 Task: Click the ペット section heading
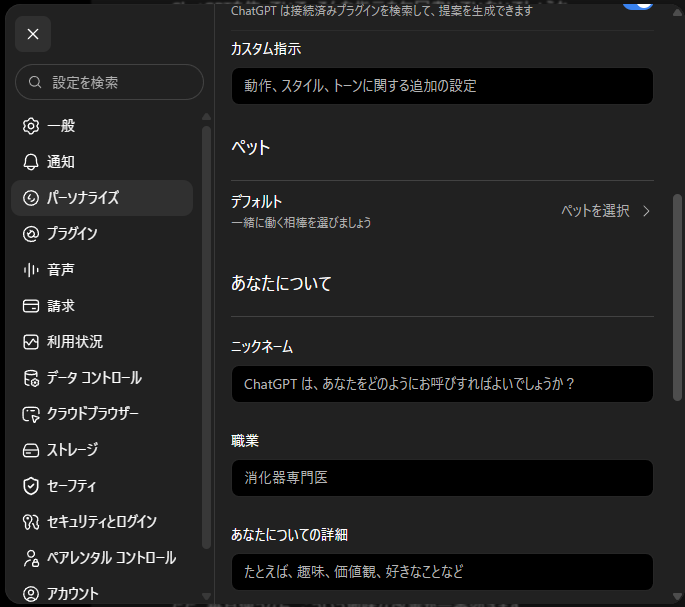250,148
